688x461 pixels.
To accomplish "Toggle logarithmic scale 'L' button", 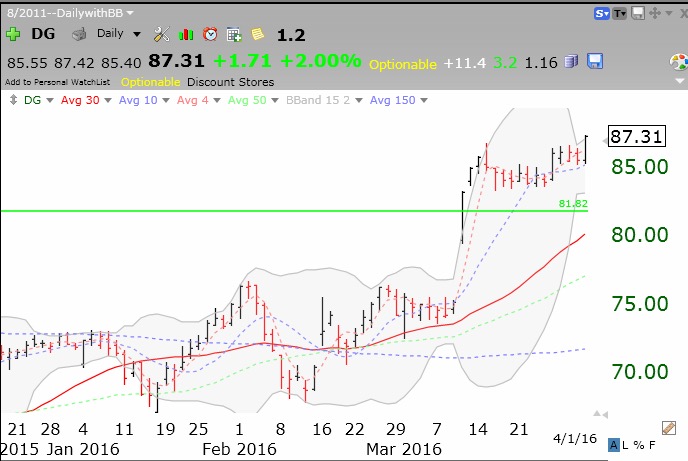I will tap(626, 446).
